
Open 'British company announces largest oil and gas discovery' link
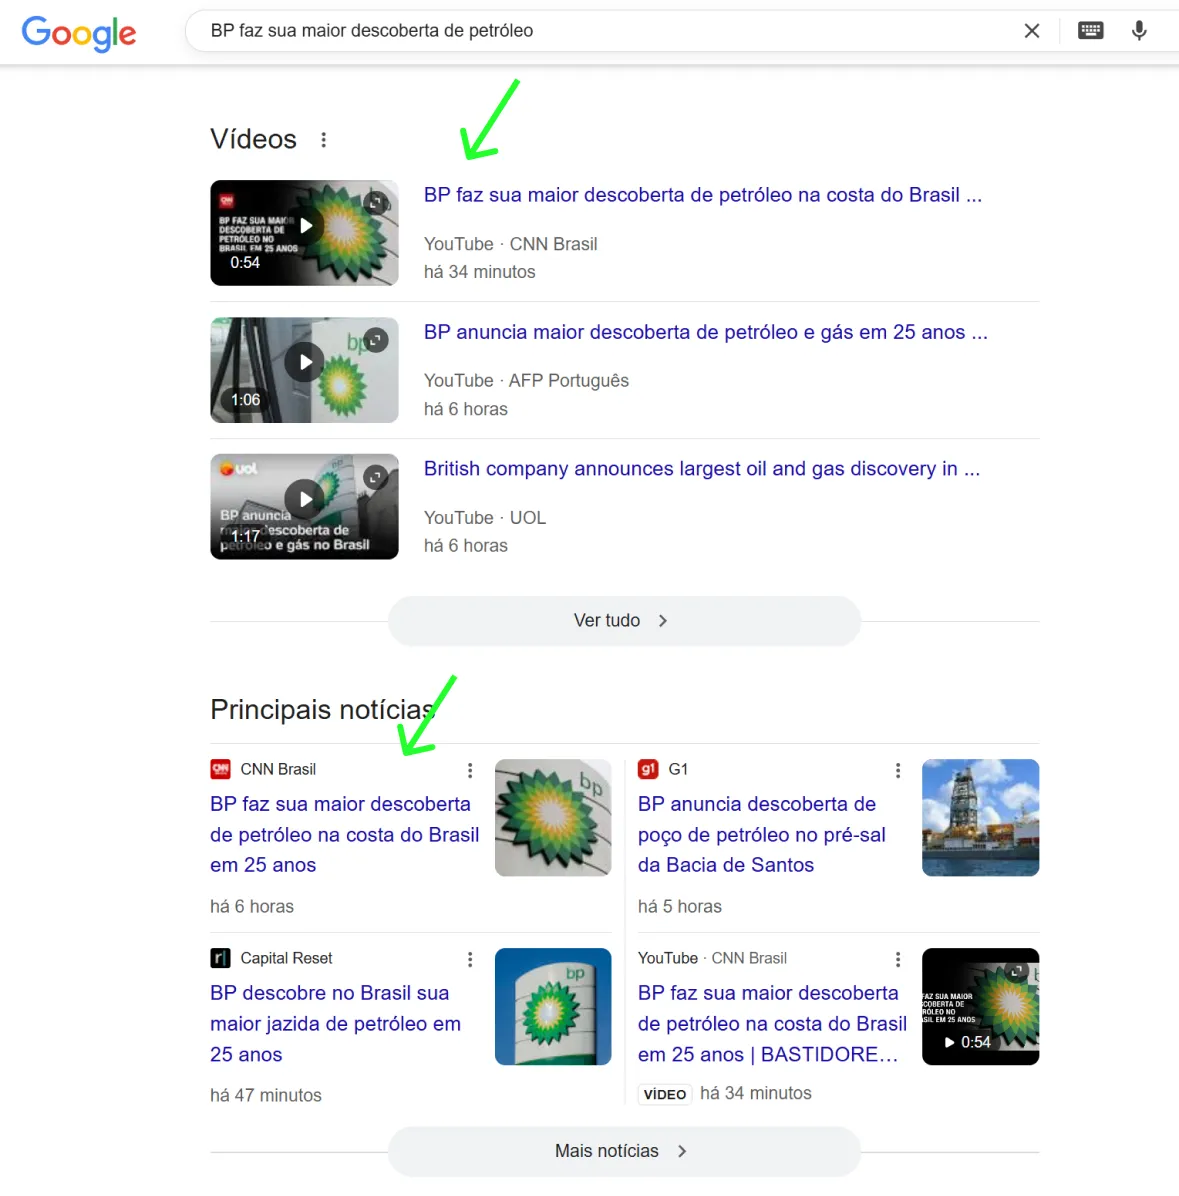pos(702,469)
